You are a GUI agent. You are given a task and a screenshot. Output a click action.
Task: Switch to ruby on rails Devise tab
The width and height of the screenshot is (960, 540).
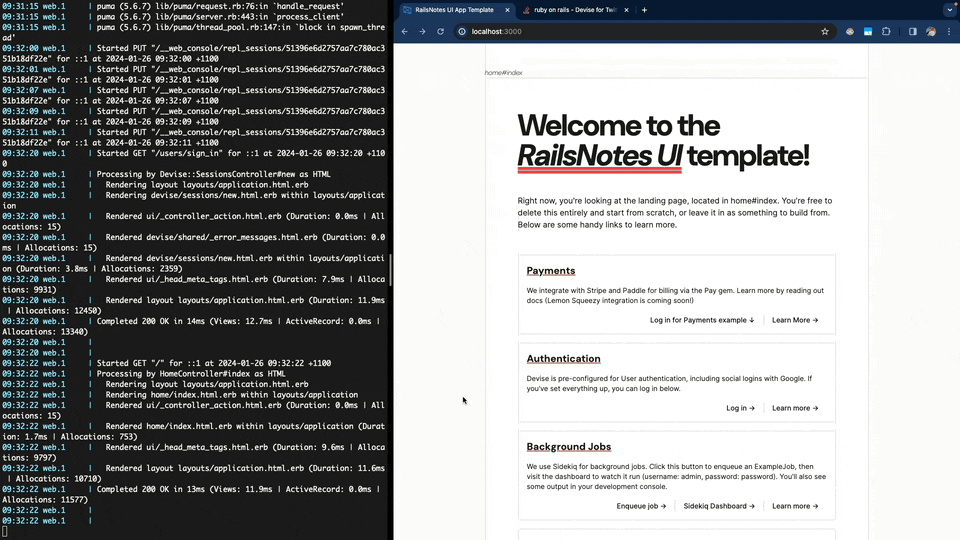click(574, 10)
